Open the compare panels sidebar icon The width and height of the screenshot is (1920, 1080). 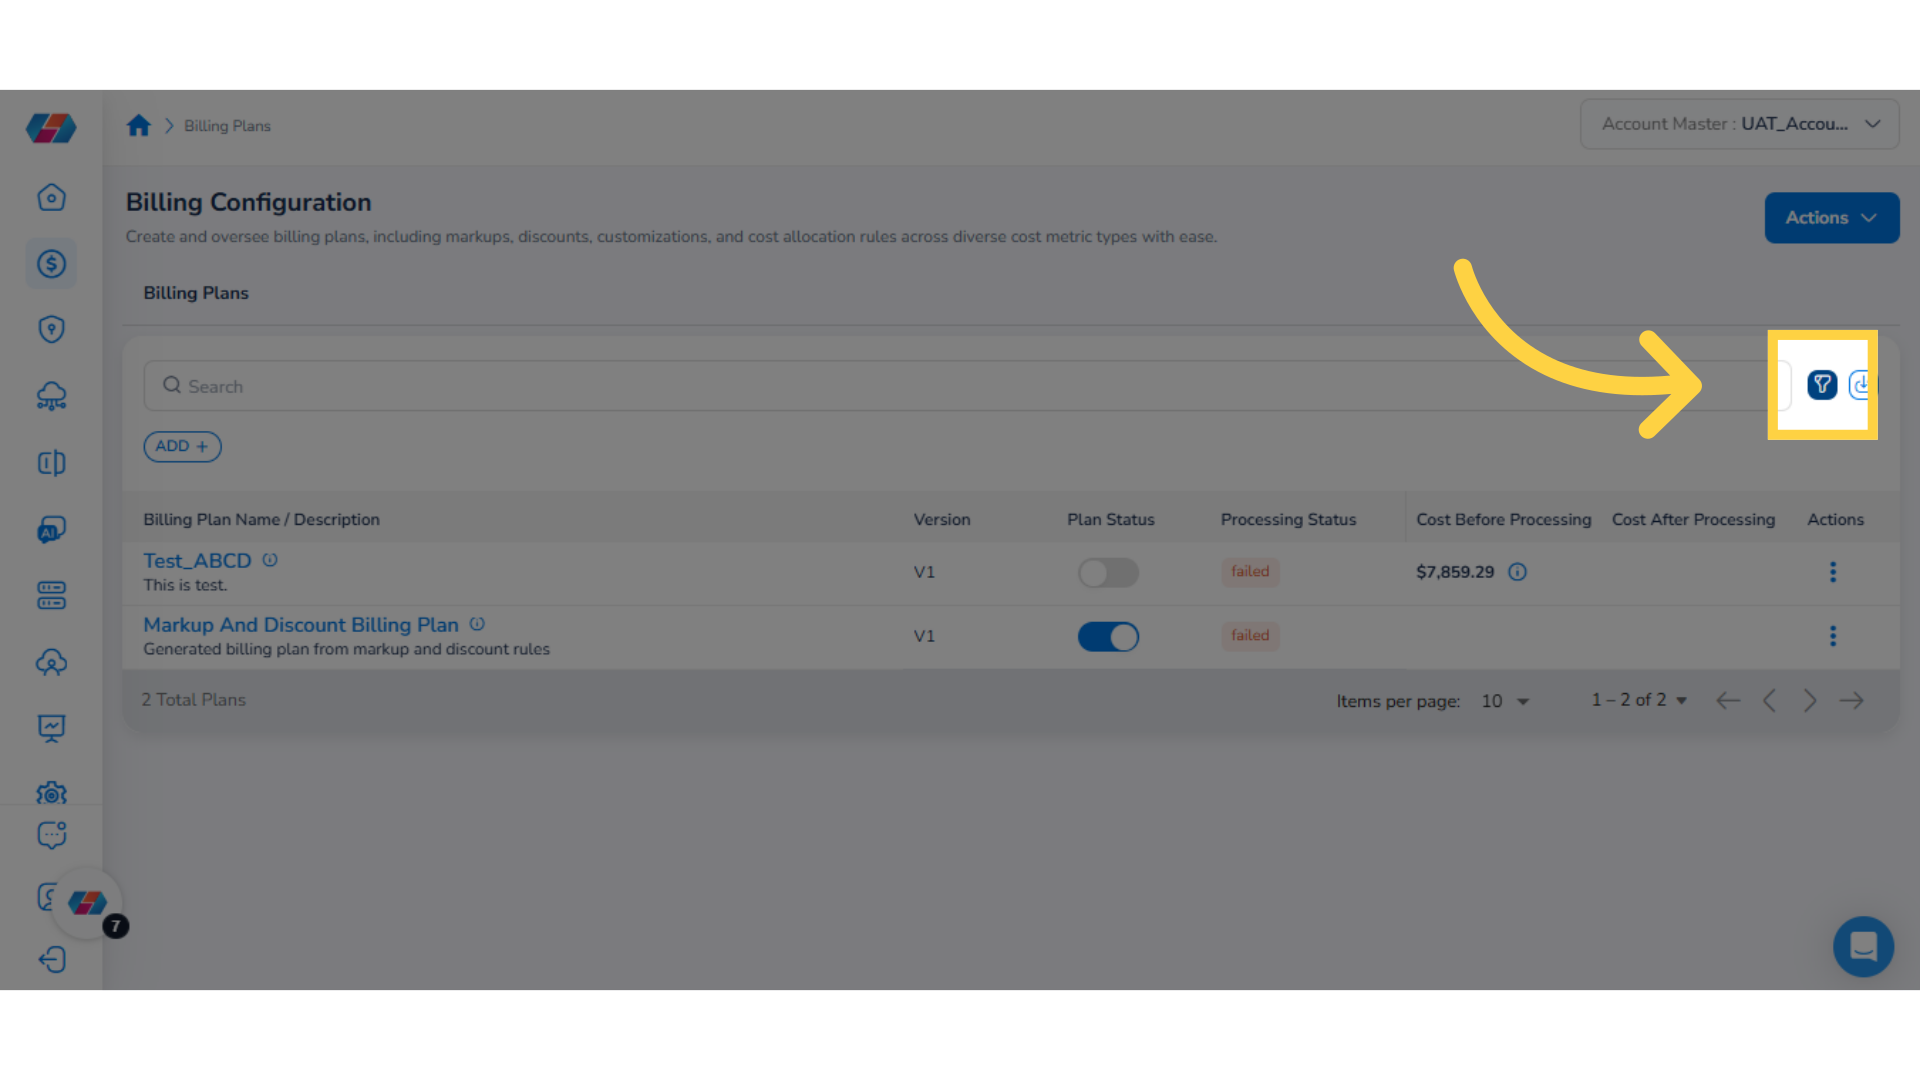51,462
